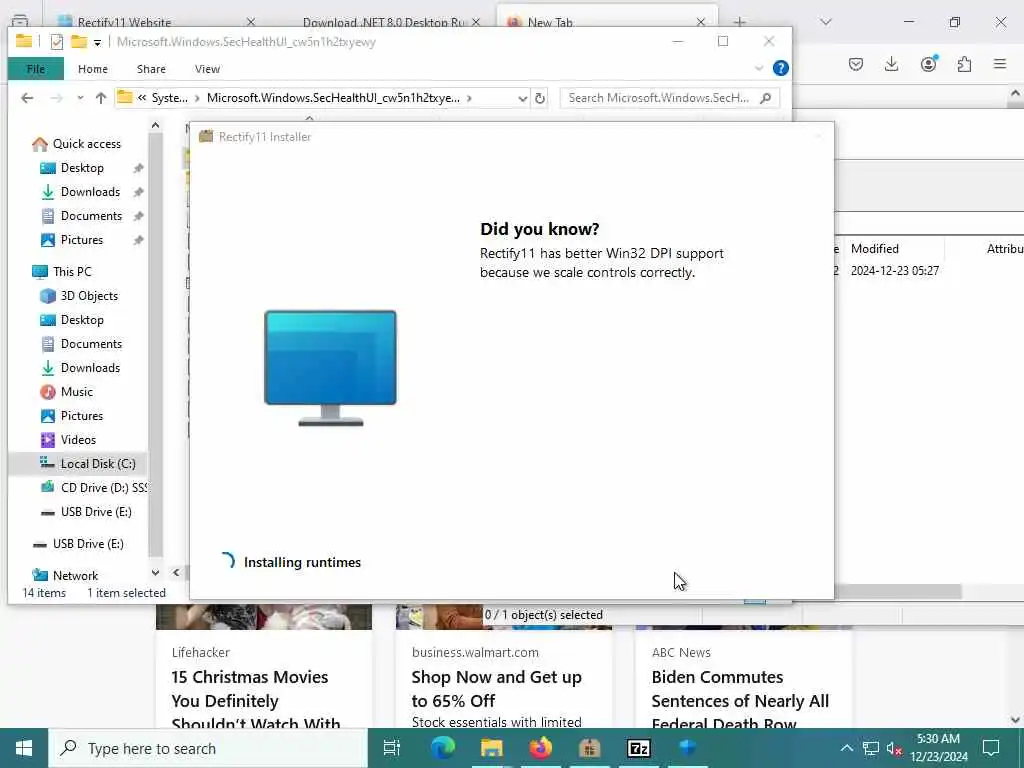Open pinned Downloads under Quick access
1024x768 pixels.
(x=90, y=192)
